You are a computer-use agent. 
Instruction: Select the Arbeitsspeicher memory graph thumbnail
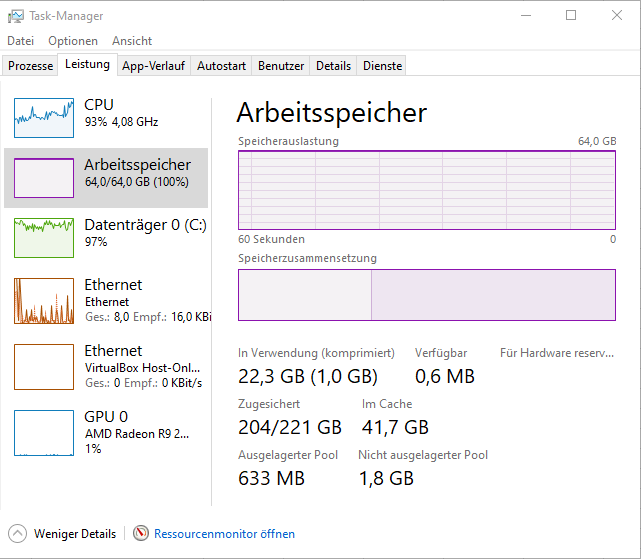44,178
